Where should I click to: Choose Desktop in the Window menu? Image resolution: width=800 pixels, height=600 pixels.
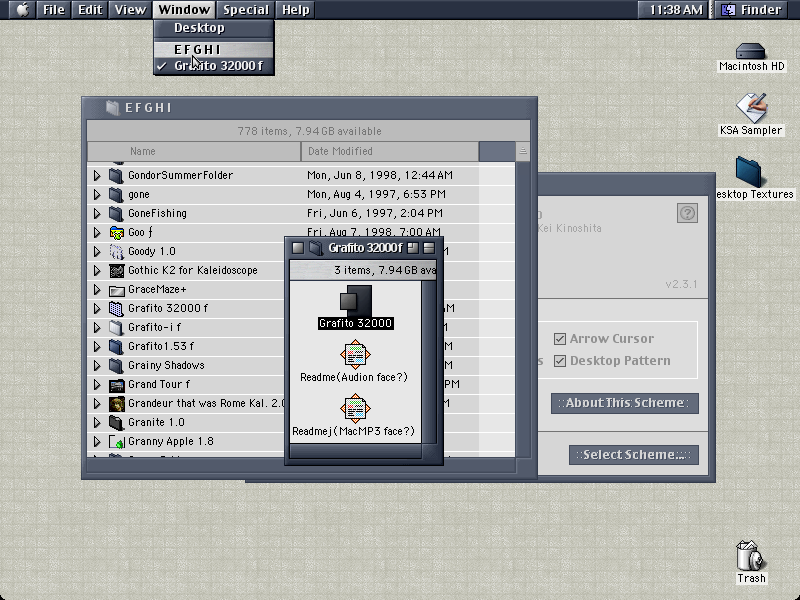(x=214, y=28)
